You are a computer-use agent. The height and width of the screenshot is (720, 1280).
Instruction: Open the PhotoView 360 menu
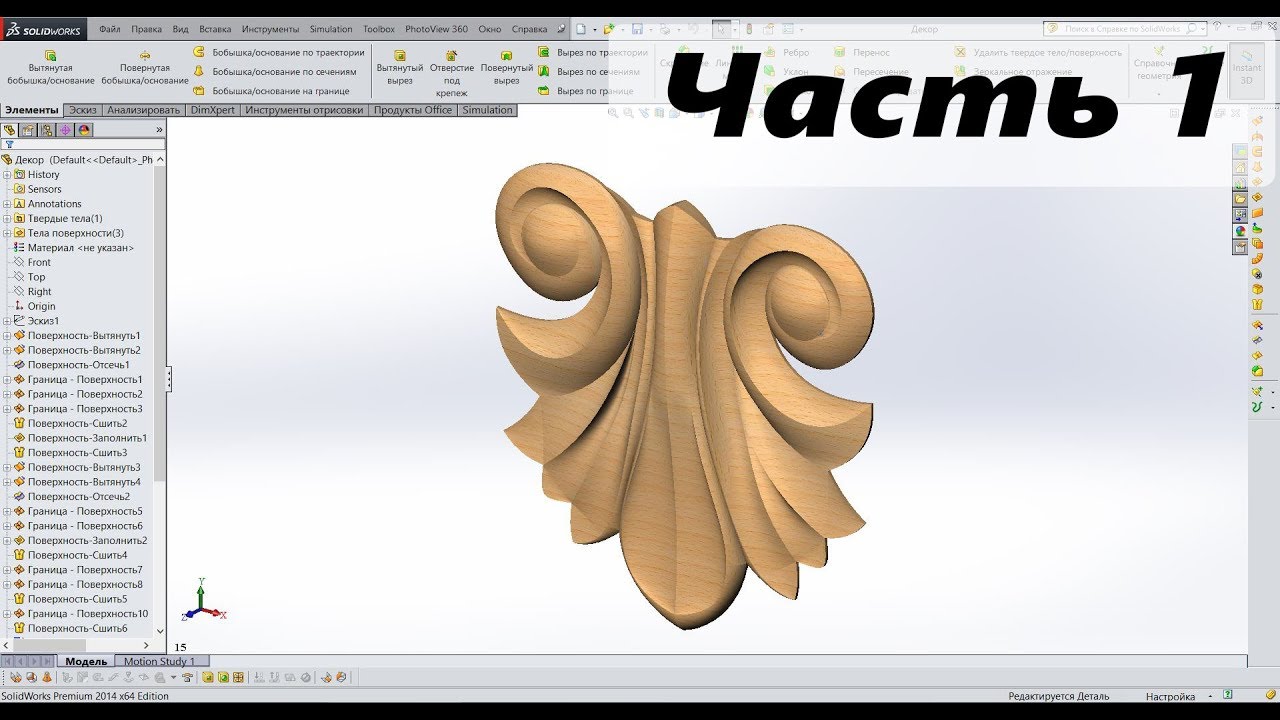click(x=436, y=30)
